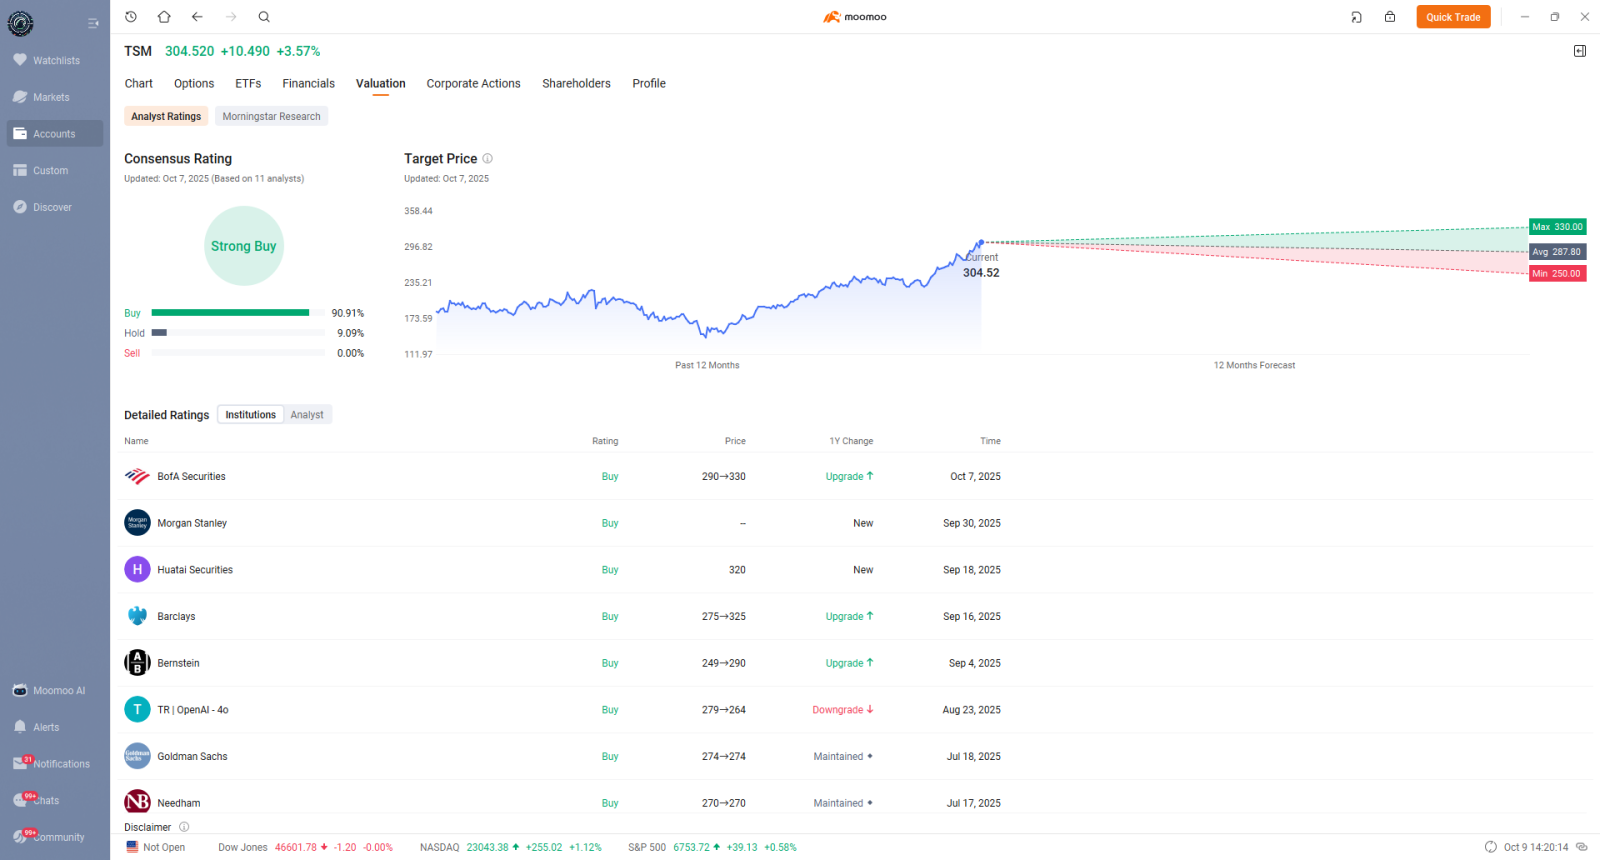
Task: Collapse the left sidebar menu
Action: click(x=93, y=23)
